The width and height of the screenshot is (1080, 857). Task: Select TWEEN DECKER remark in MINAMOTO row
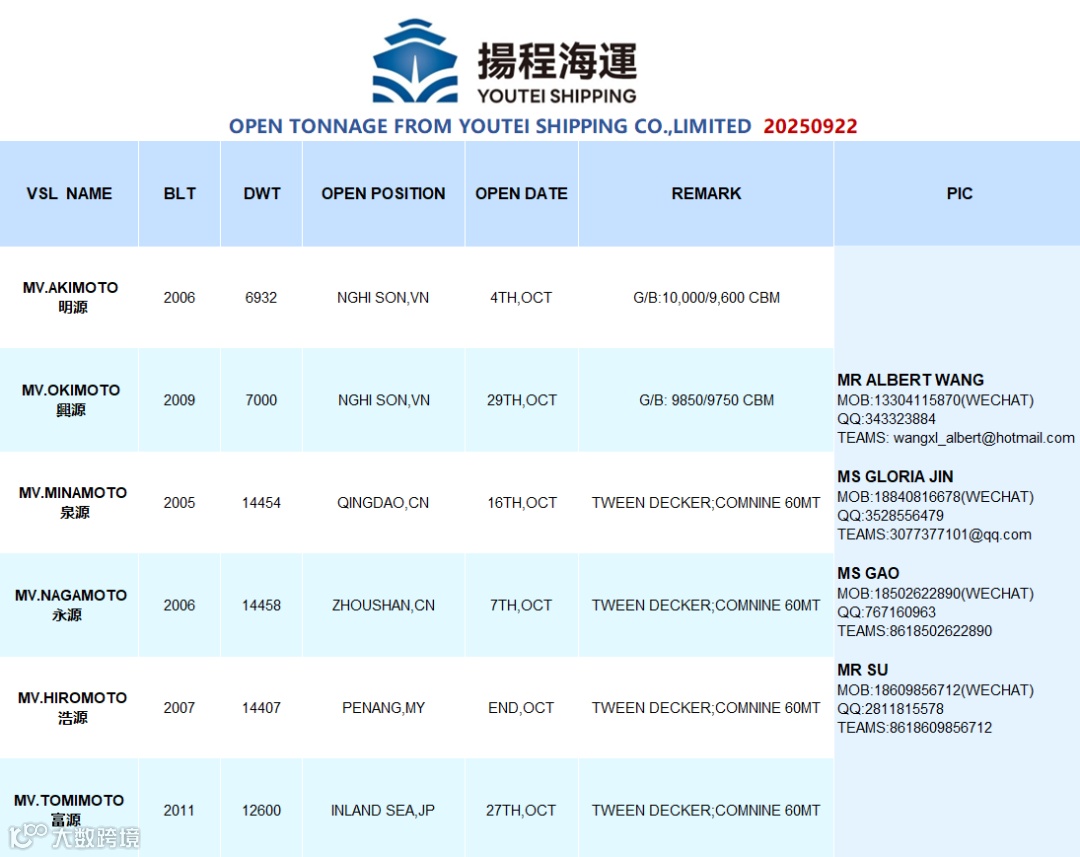[706, 503]
